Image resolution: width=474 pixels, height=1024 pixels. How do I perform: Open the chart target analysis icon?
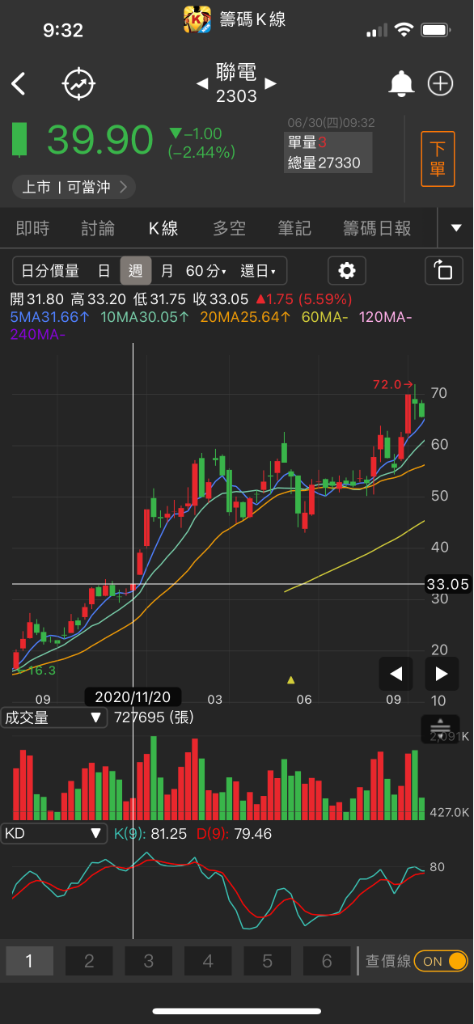(79, 84)
